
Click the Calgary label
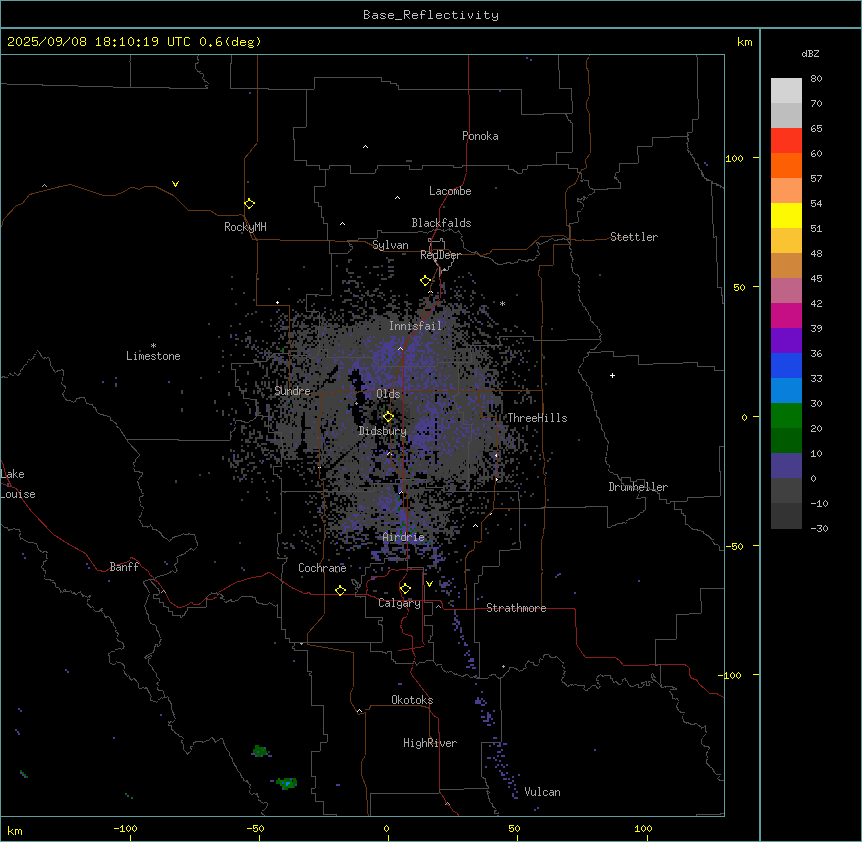tap(399, 603)
